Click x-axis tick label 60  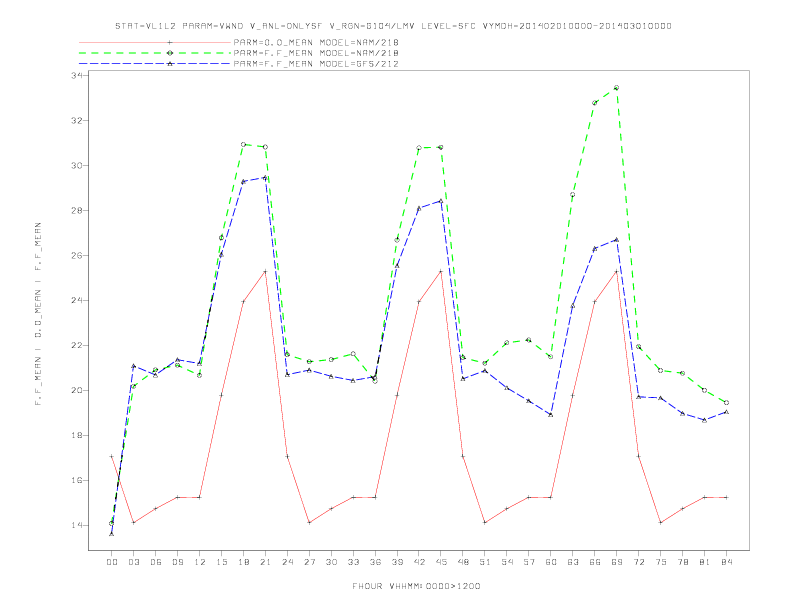pyautogui.click(x=551, y=562)
